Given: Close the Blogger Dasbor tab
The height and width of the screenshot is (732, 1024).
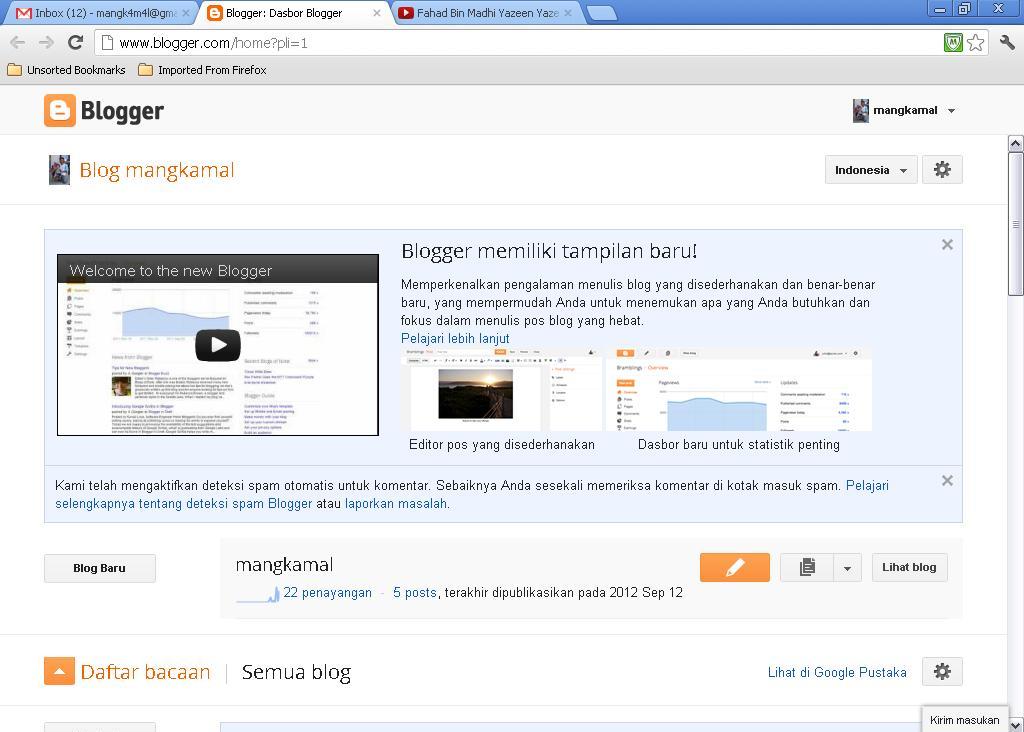Looking at the screenshot, I should point(377,13).
